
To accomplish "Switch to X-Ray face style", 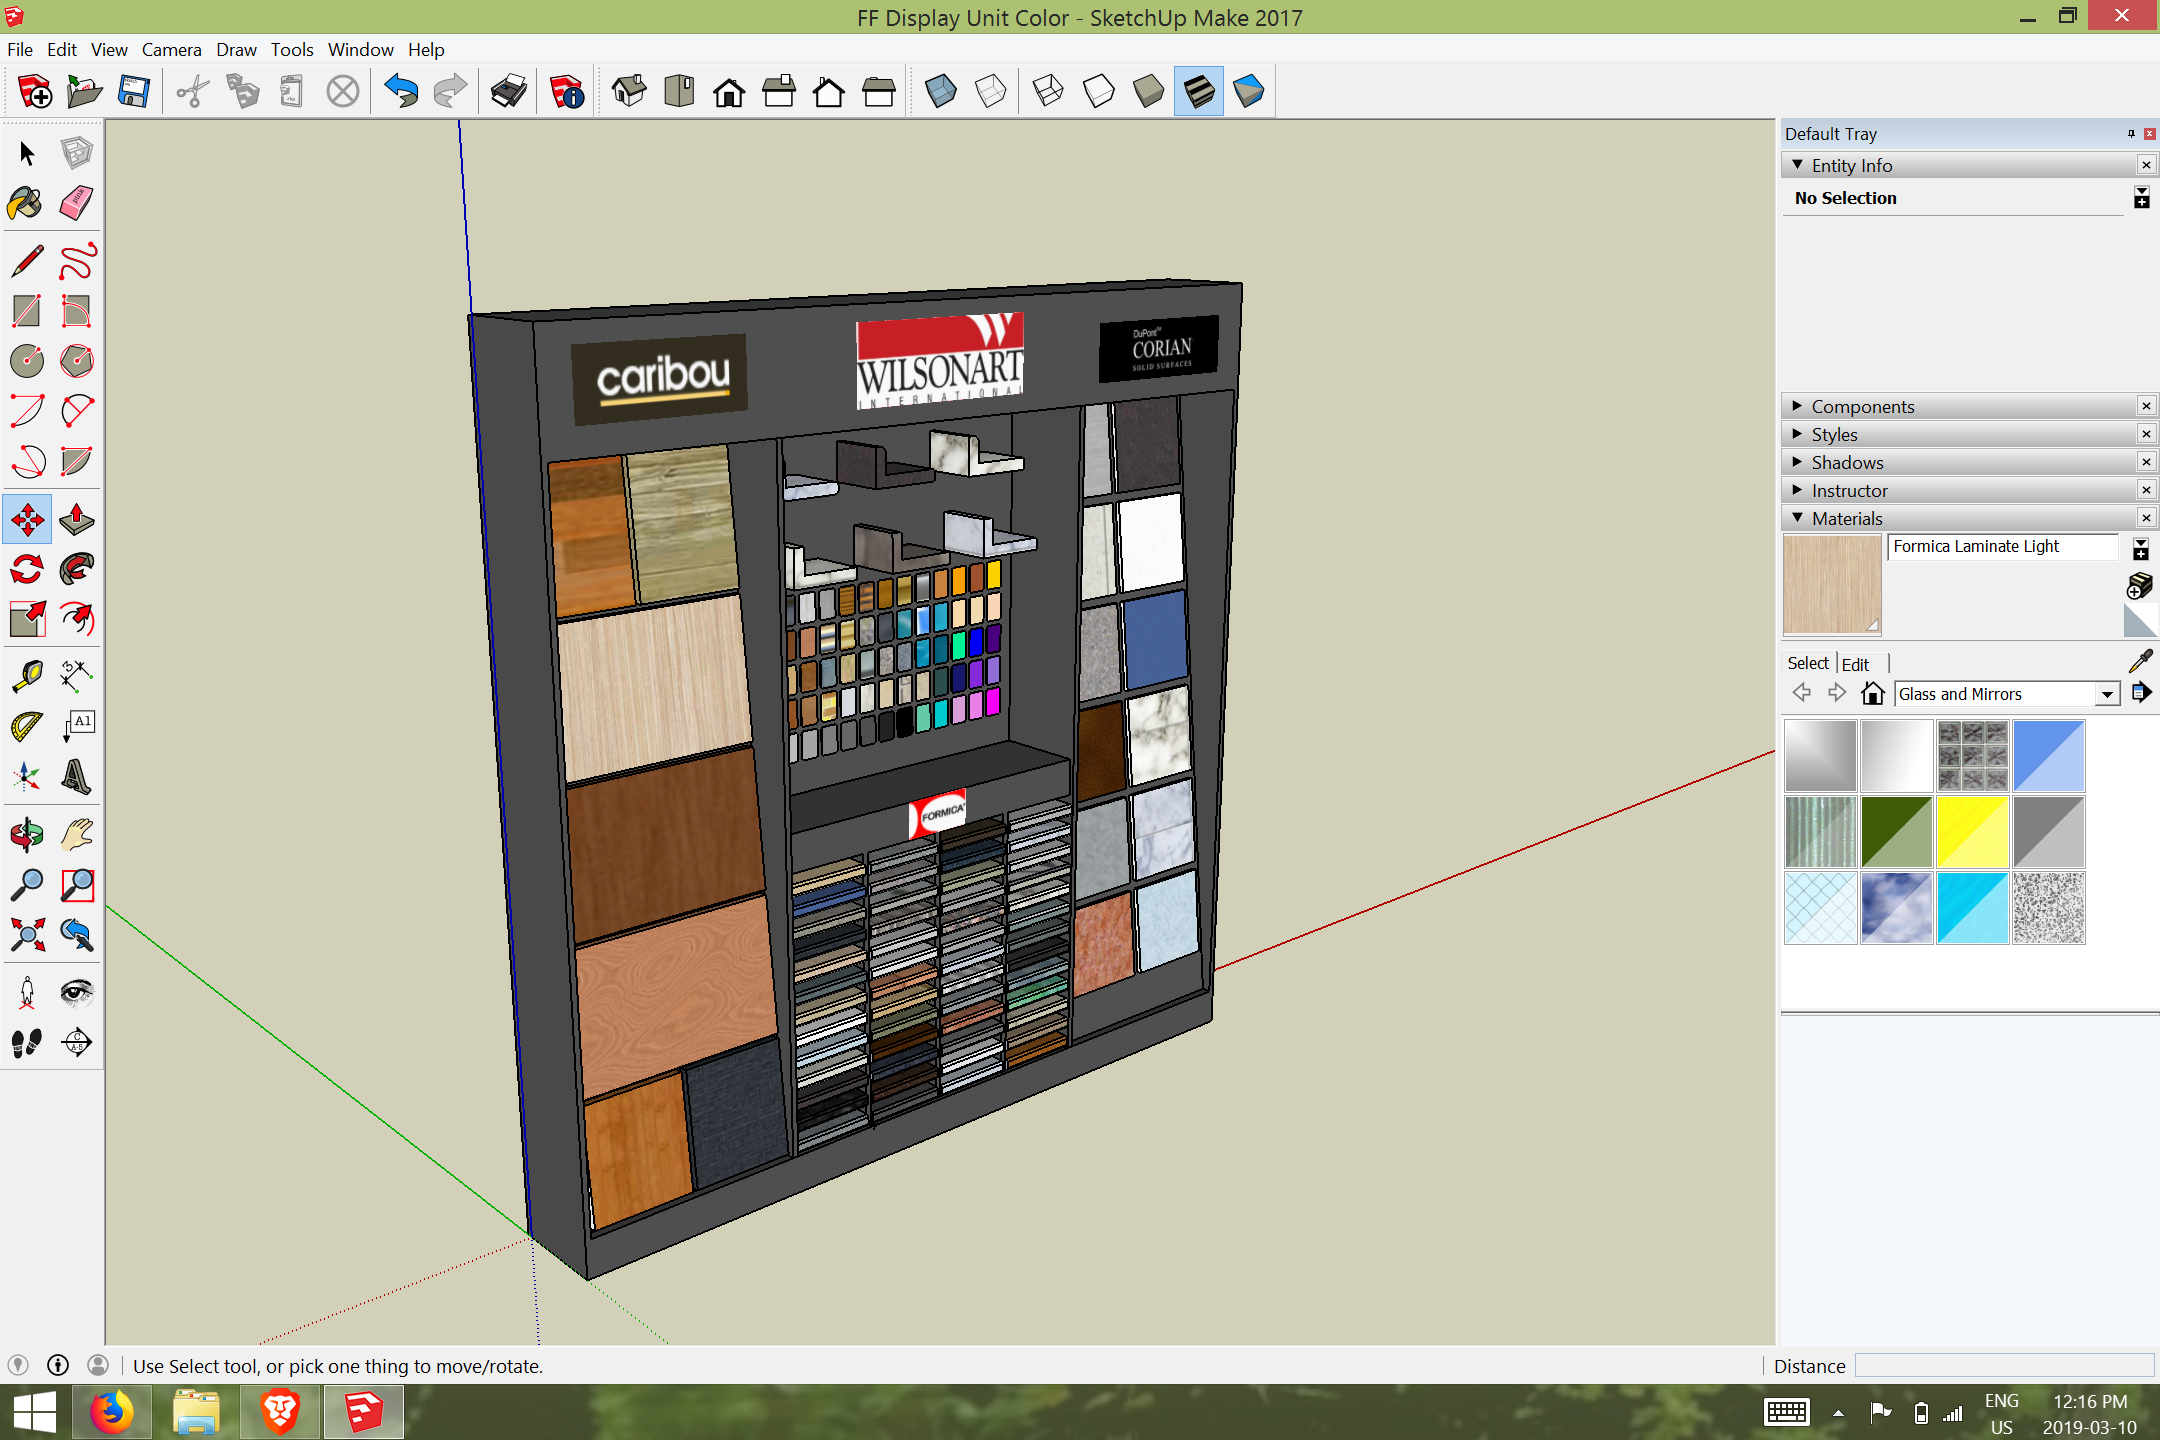I will pos(940,92).
